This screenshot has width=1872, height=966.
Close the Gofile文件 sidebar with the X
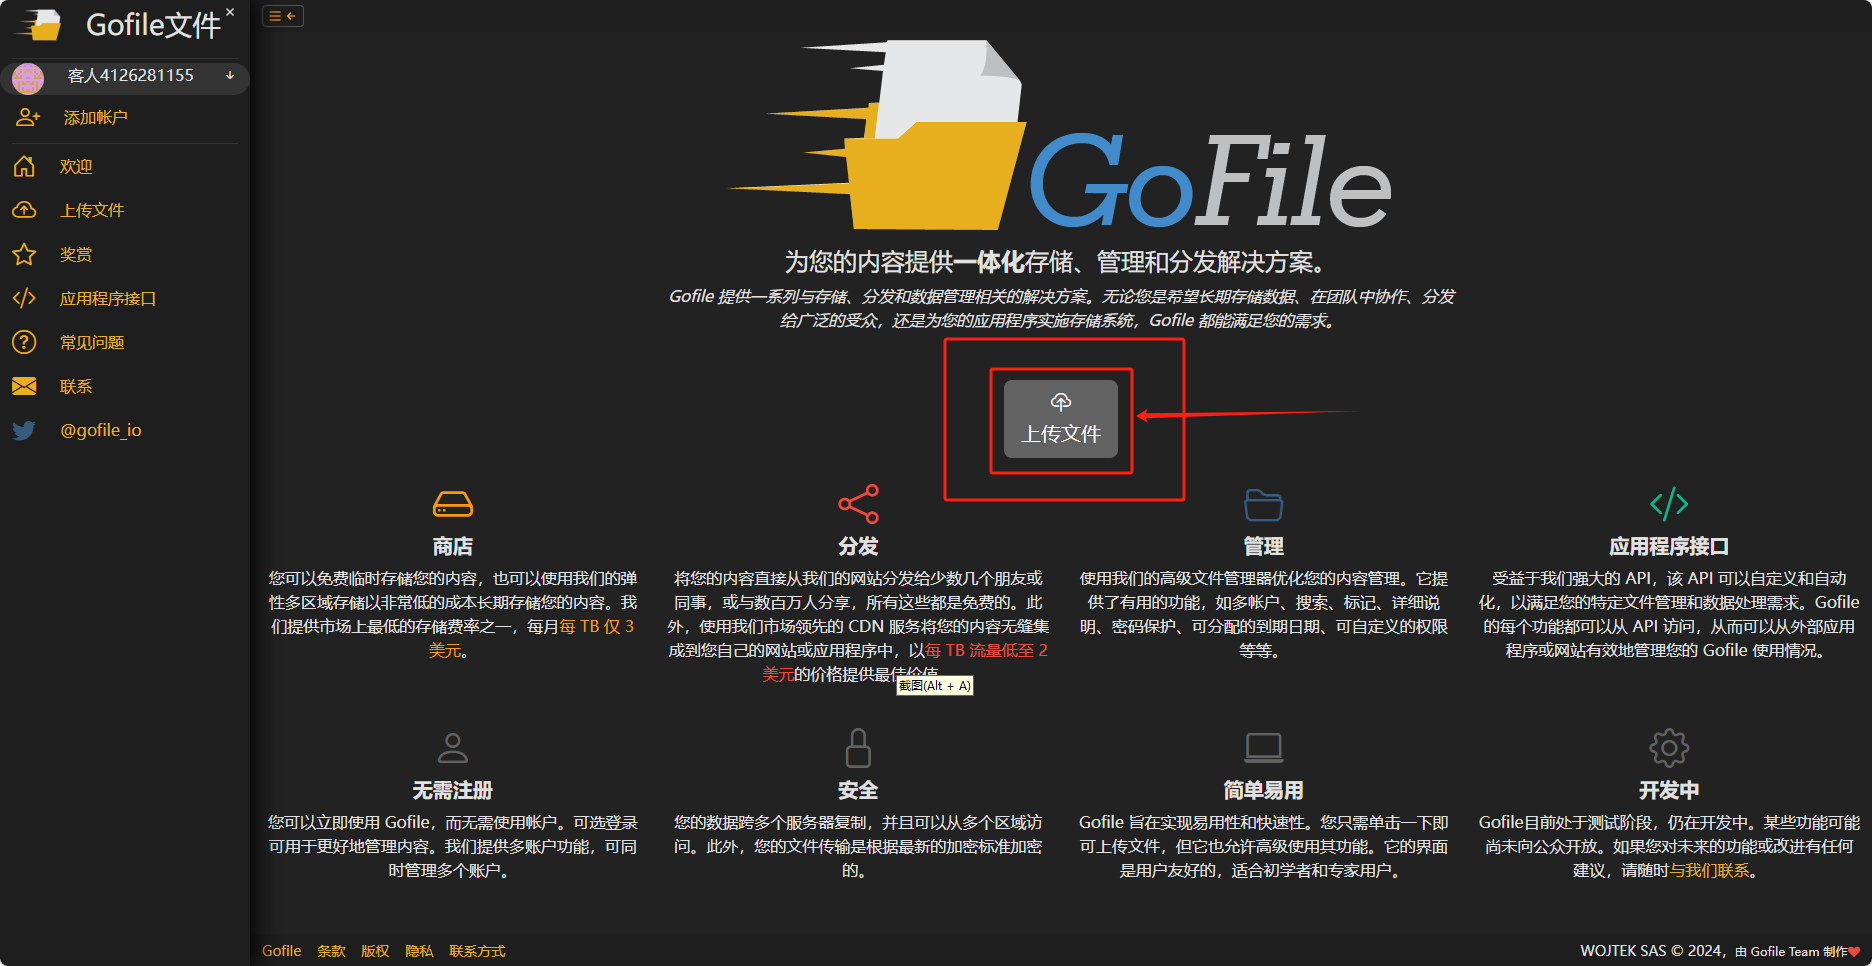230,12
